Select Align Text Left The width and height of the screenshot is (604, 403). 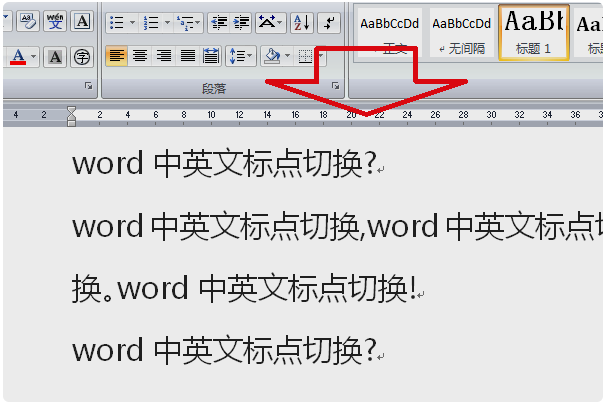(117, 56)
